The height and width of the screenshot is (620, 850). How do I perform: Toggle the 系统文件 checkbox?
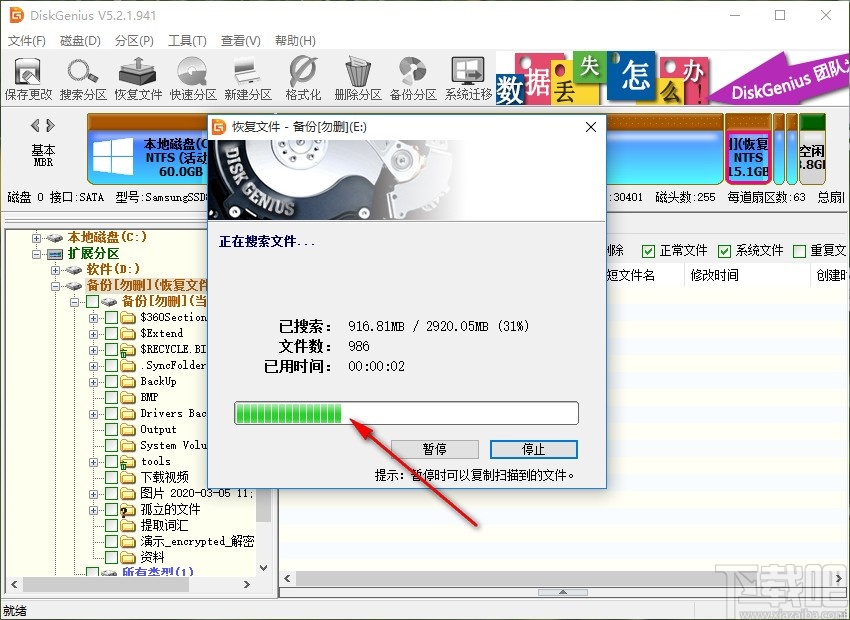pos(724,251)
